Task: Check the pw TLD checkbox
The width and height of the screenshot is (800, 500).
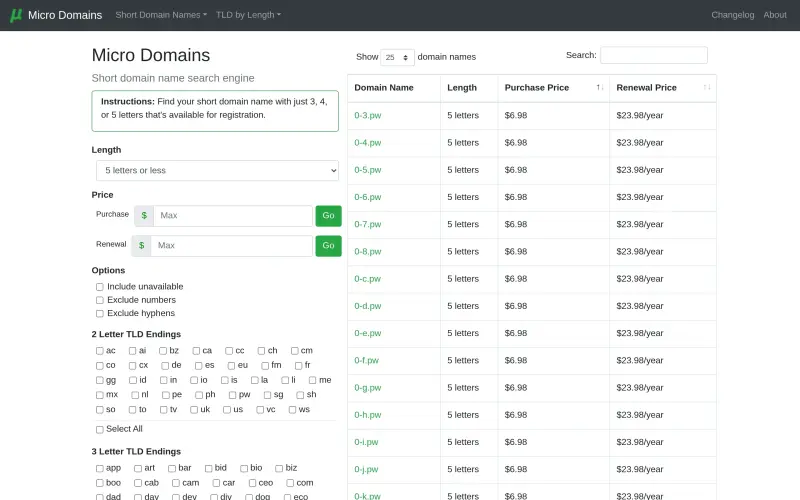Action: tap(233, 395)
